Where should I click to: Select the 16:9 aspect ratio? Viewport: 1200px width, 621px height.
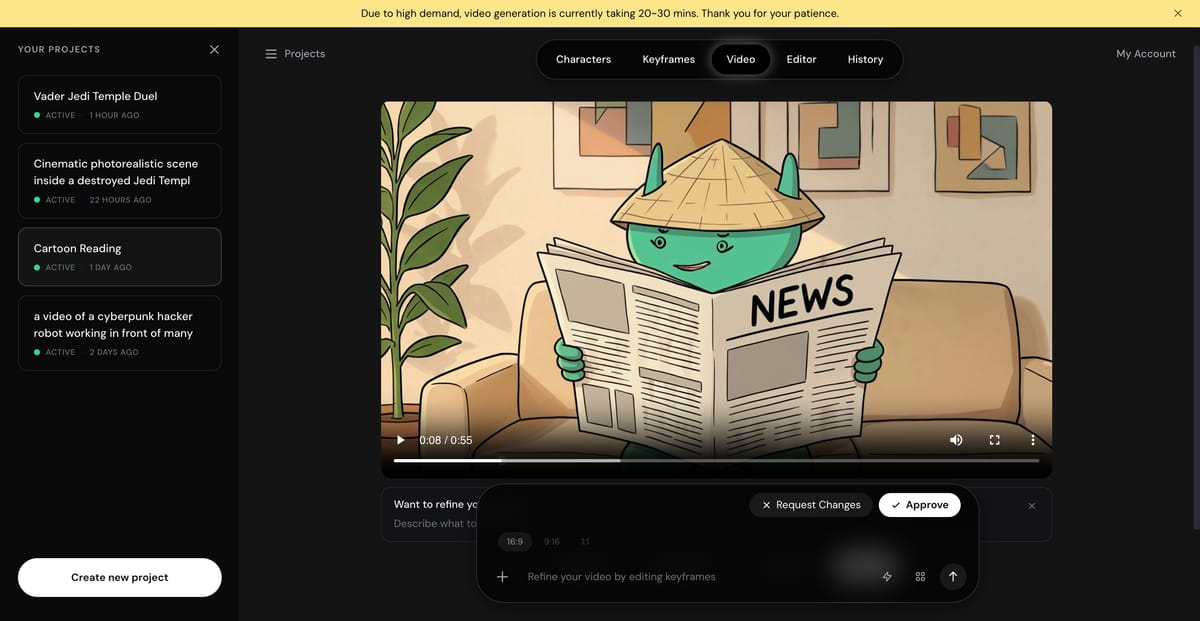[x=514, y=542]
